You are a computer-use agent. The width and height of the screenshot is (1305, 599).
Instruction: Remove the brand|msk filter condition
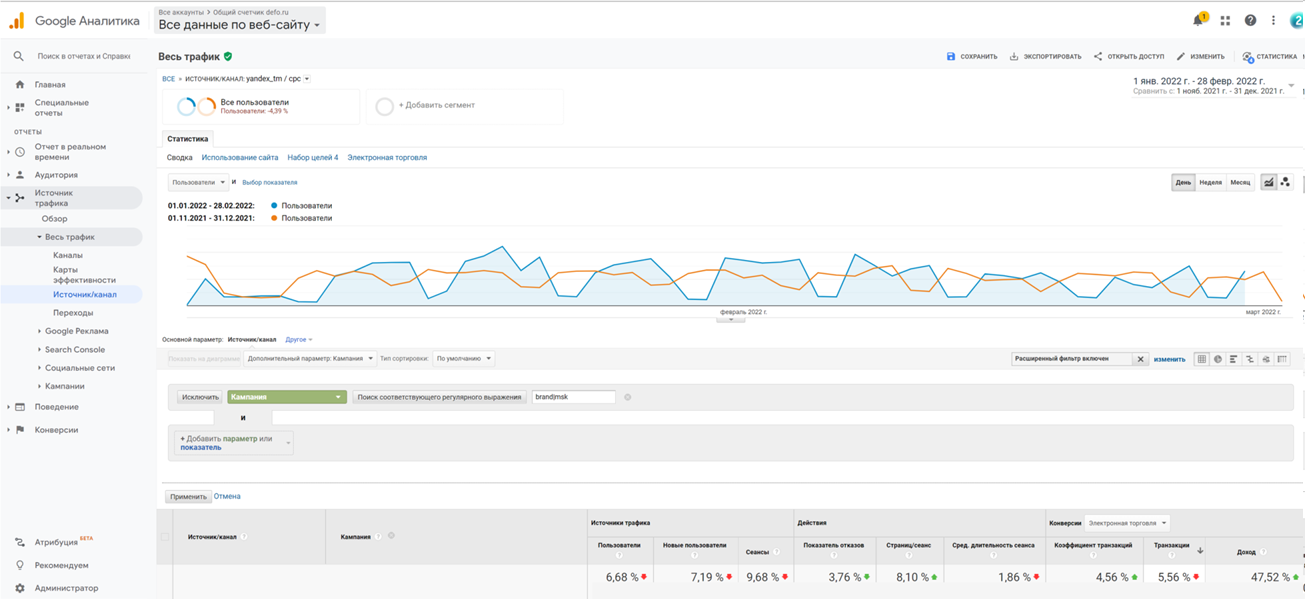pos(628,397)
